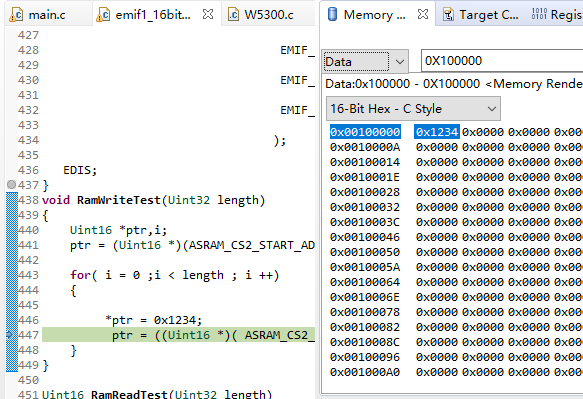
Task: Click the main.c file icon
Action: coord(16,15)
